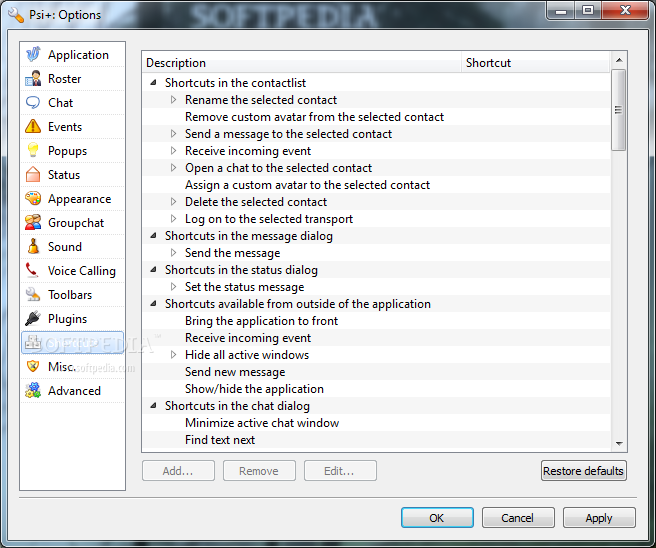This screenshot has width=656, height=548.
Task: Collapse Shortcuts in the chat dialog
Action: [x=154, y=406]
